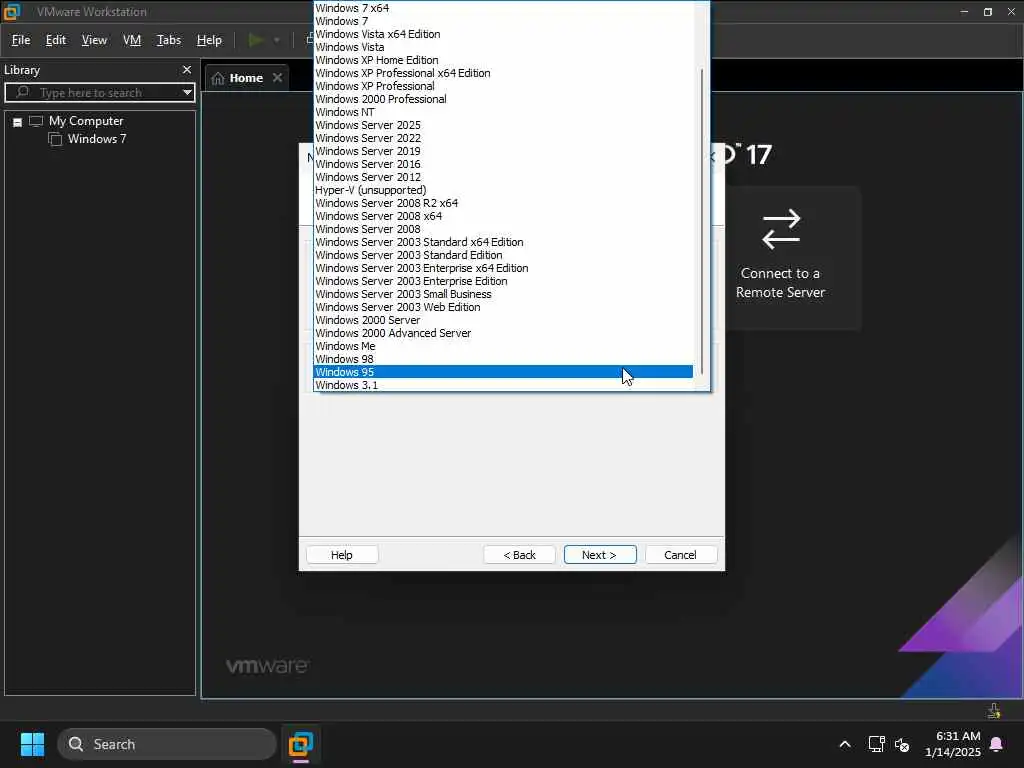This screenshot has height=768, width=1024.
Task: Open the Windows Start menu
Action: [x=32, y=744]
